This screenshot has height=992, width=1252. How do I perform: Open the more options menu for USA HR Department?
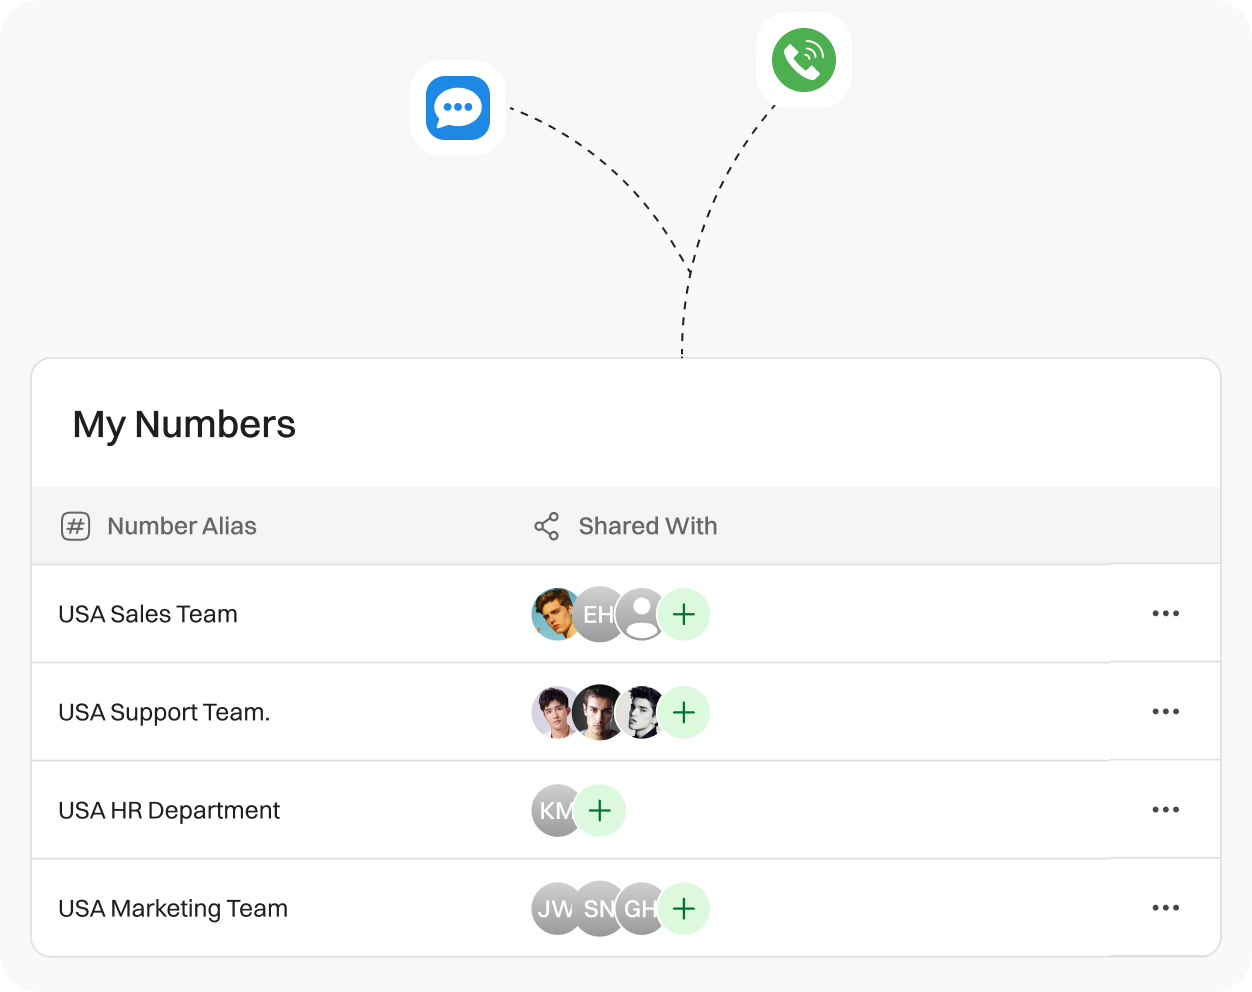(1166, 809)
